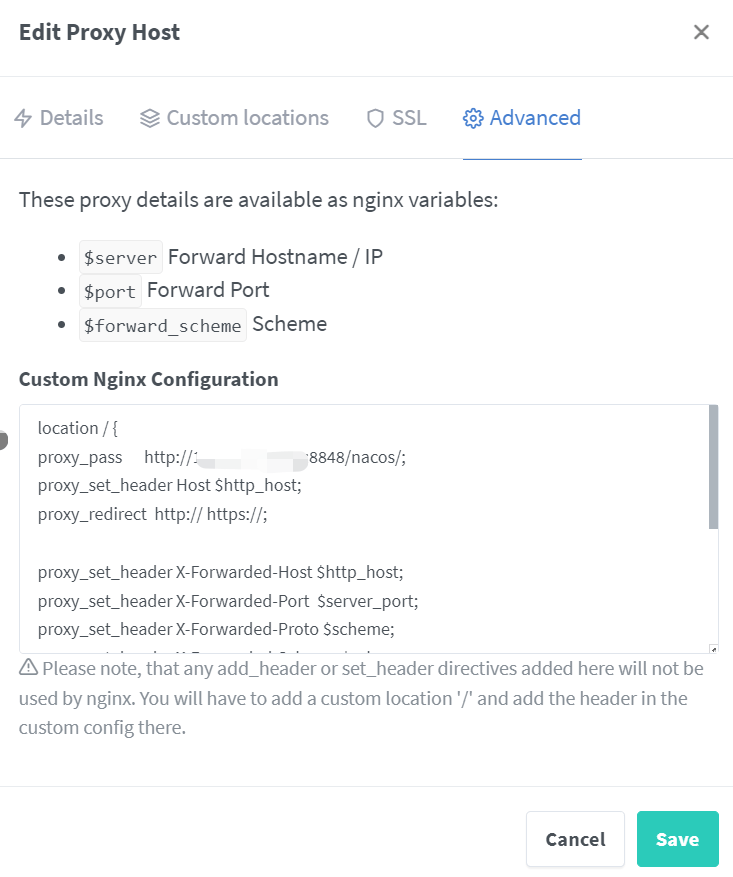Viewport: 733px width, 877px height.
Task: Close the Edit Proxy Host dialog
Action: 701,32
